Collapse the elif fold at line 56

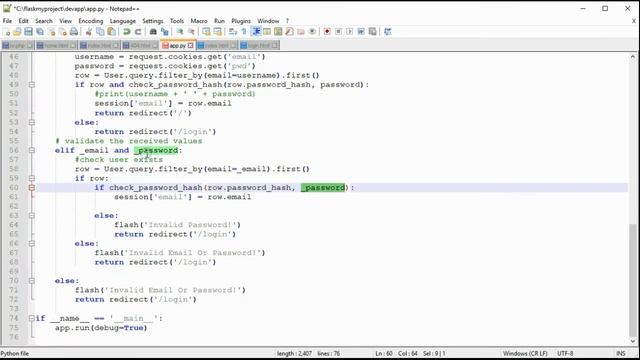[x=31, y=150]
